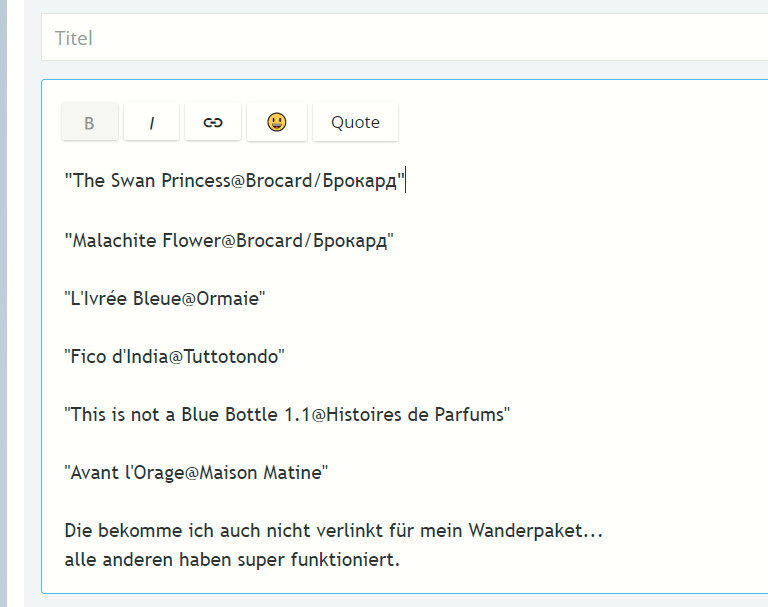Click the sentence "Die bekomme ich auch nicht verlinkt"
Image resolution: width=768 pixels, height=607 pixels.
tap(223, 531)
